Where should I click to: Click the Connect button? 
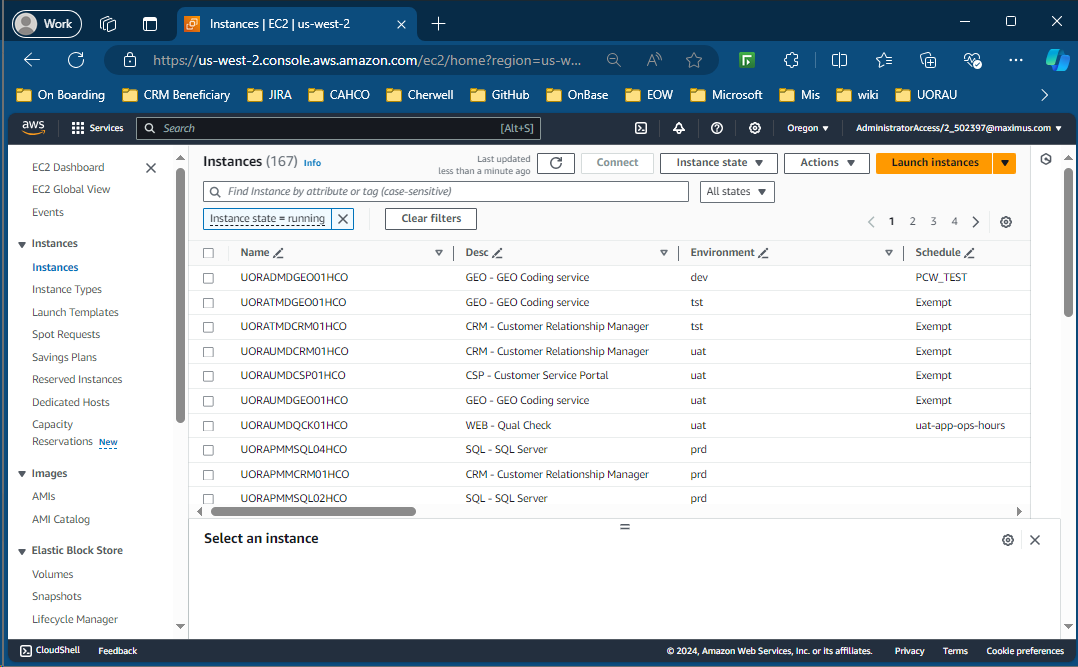click(x=617, y=163)
